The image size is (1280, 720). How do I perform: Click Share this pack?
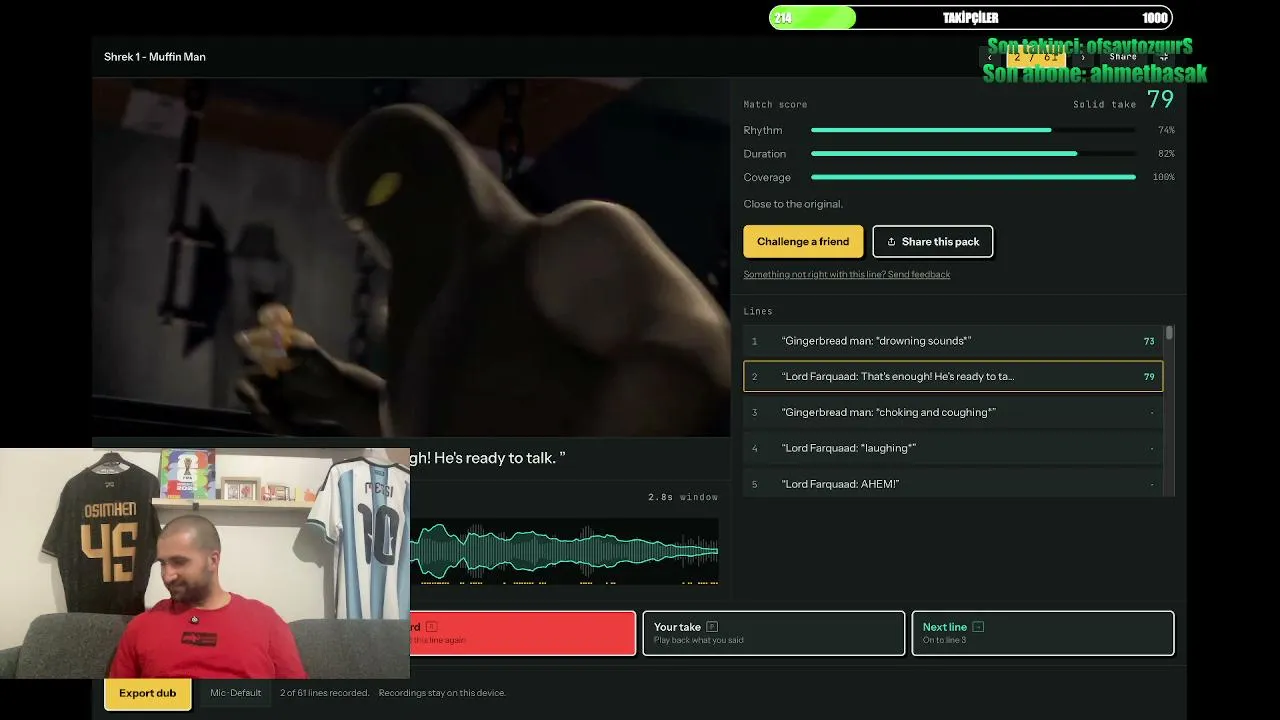[x=933, y=241]
